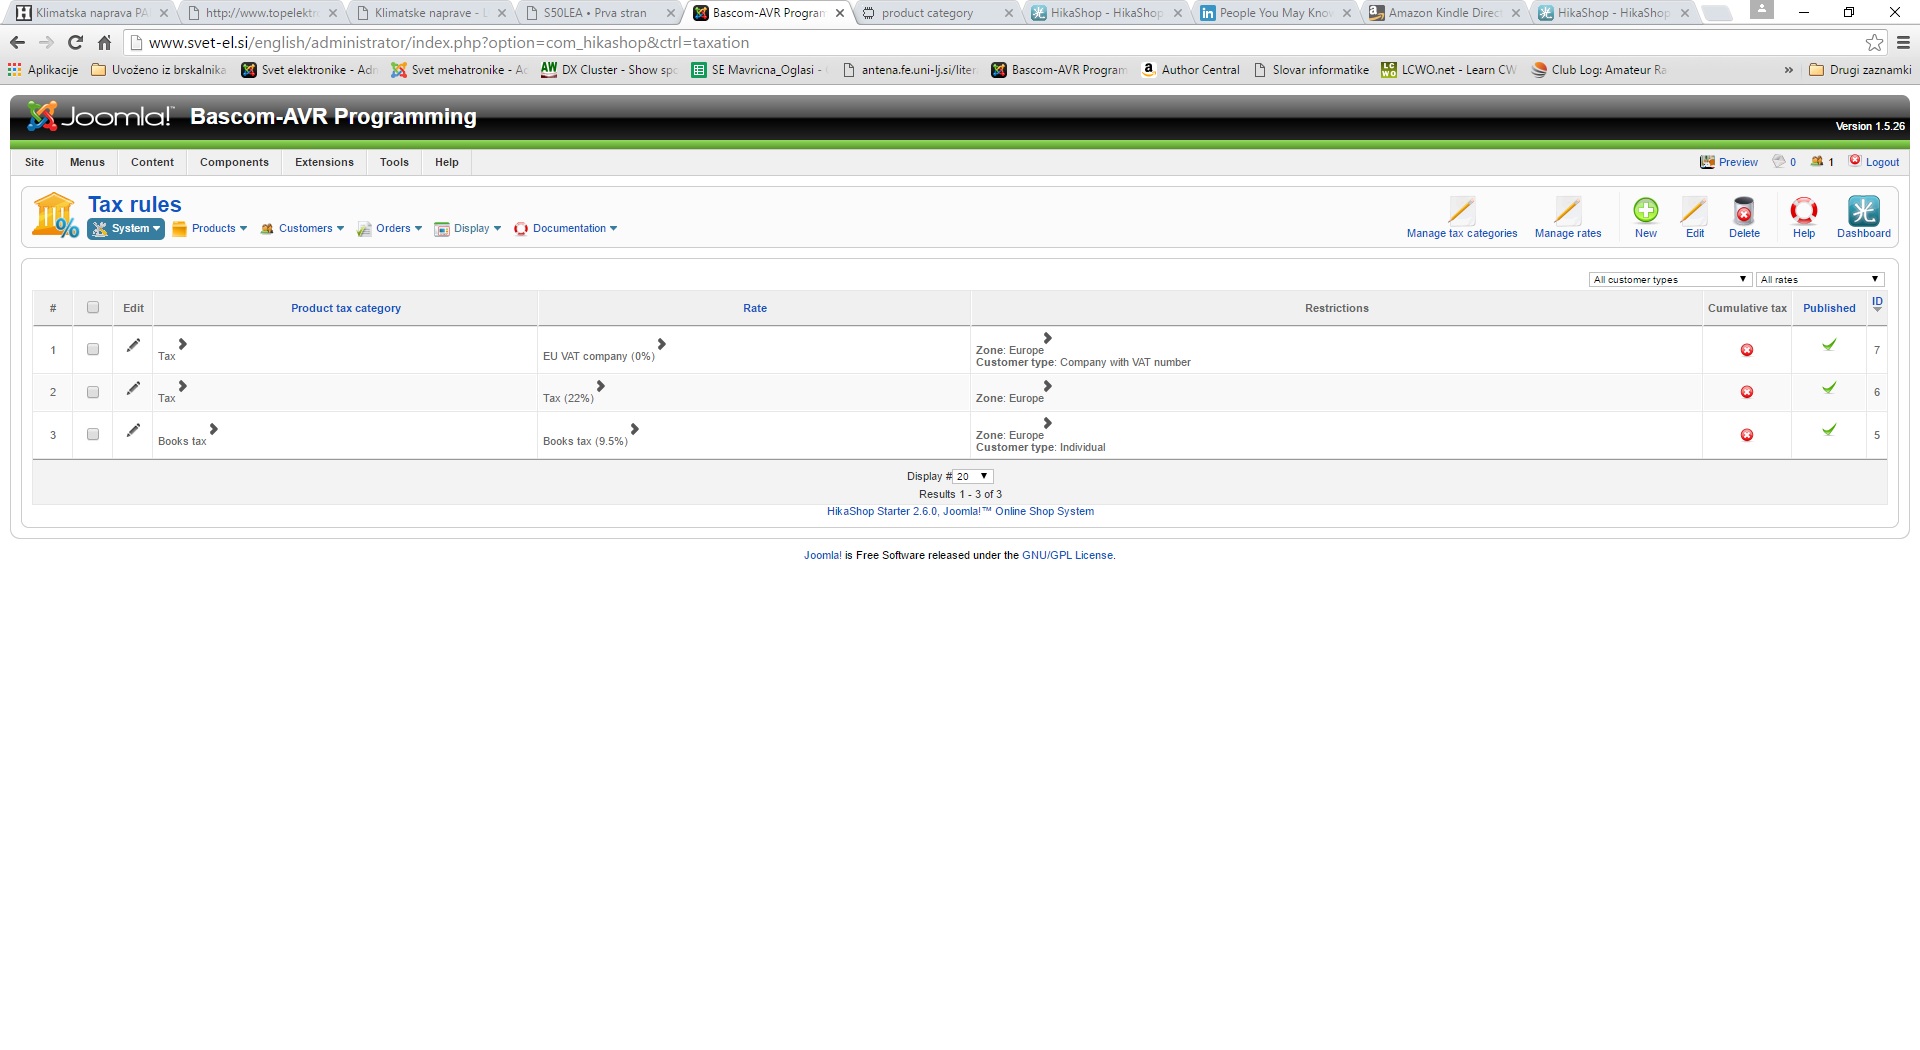
Task: Click the Delete trash icon
Action: pos(1744,210)
